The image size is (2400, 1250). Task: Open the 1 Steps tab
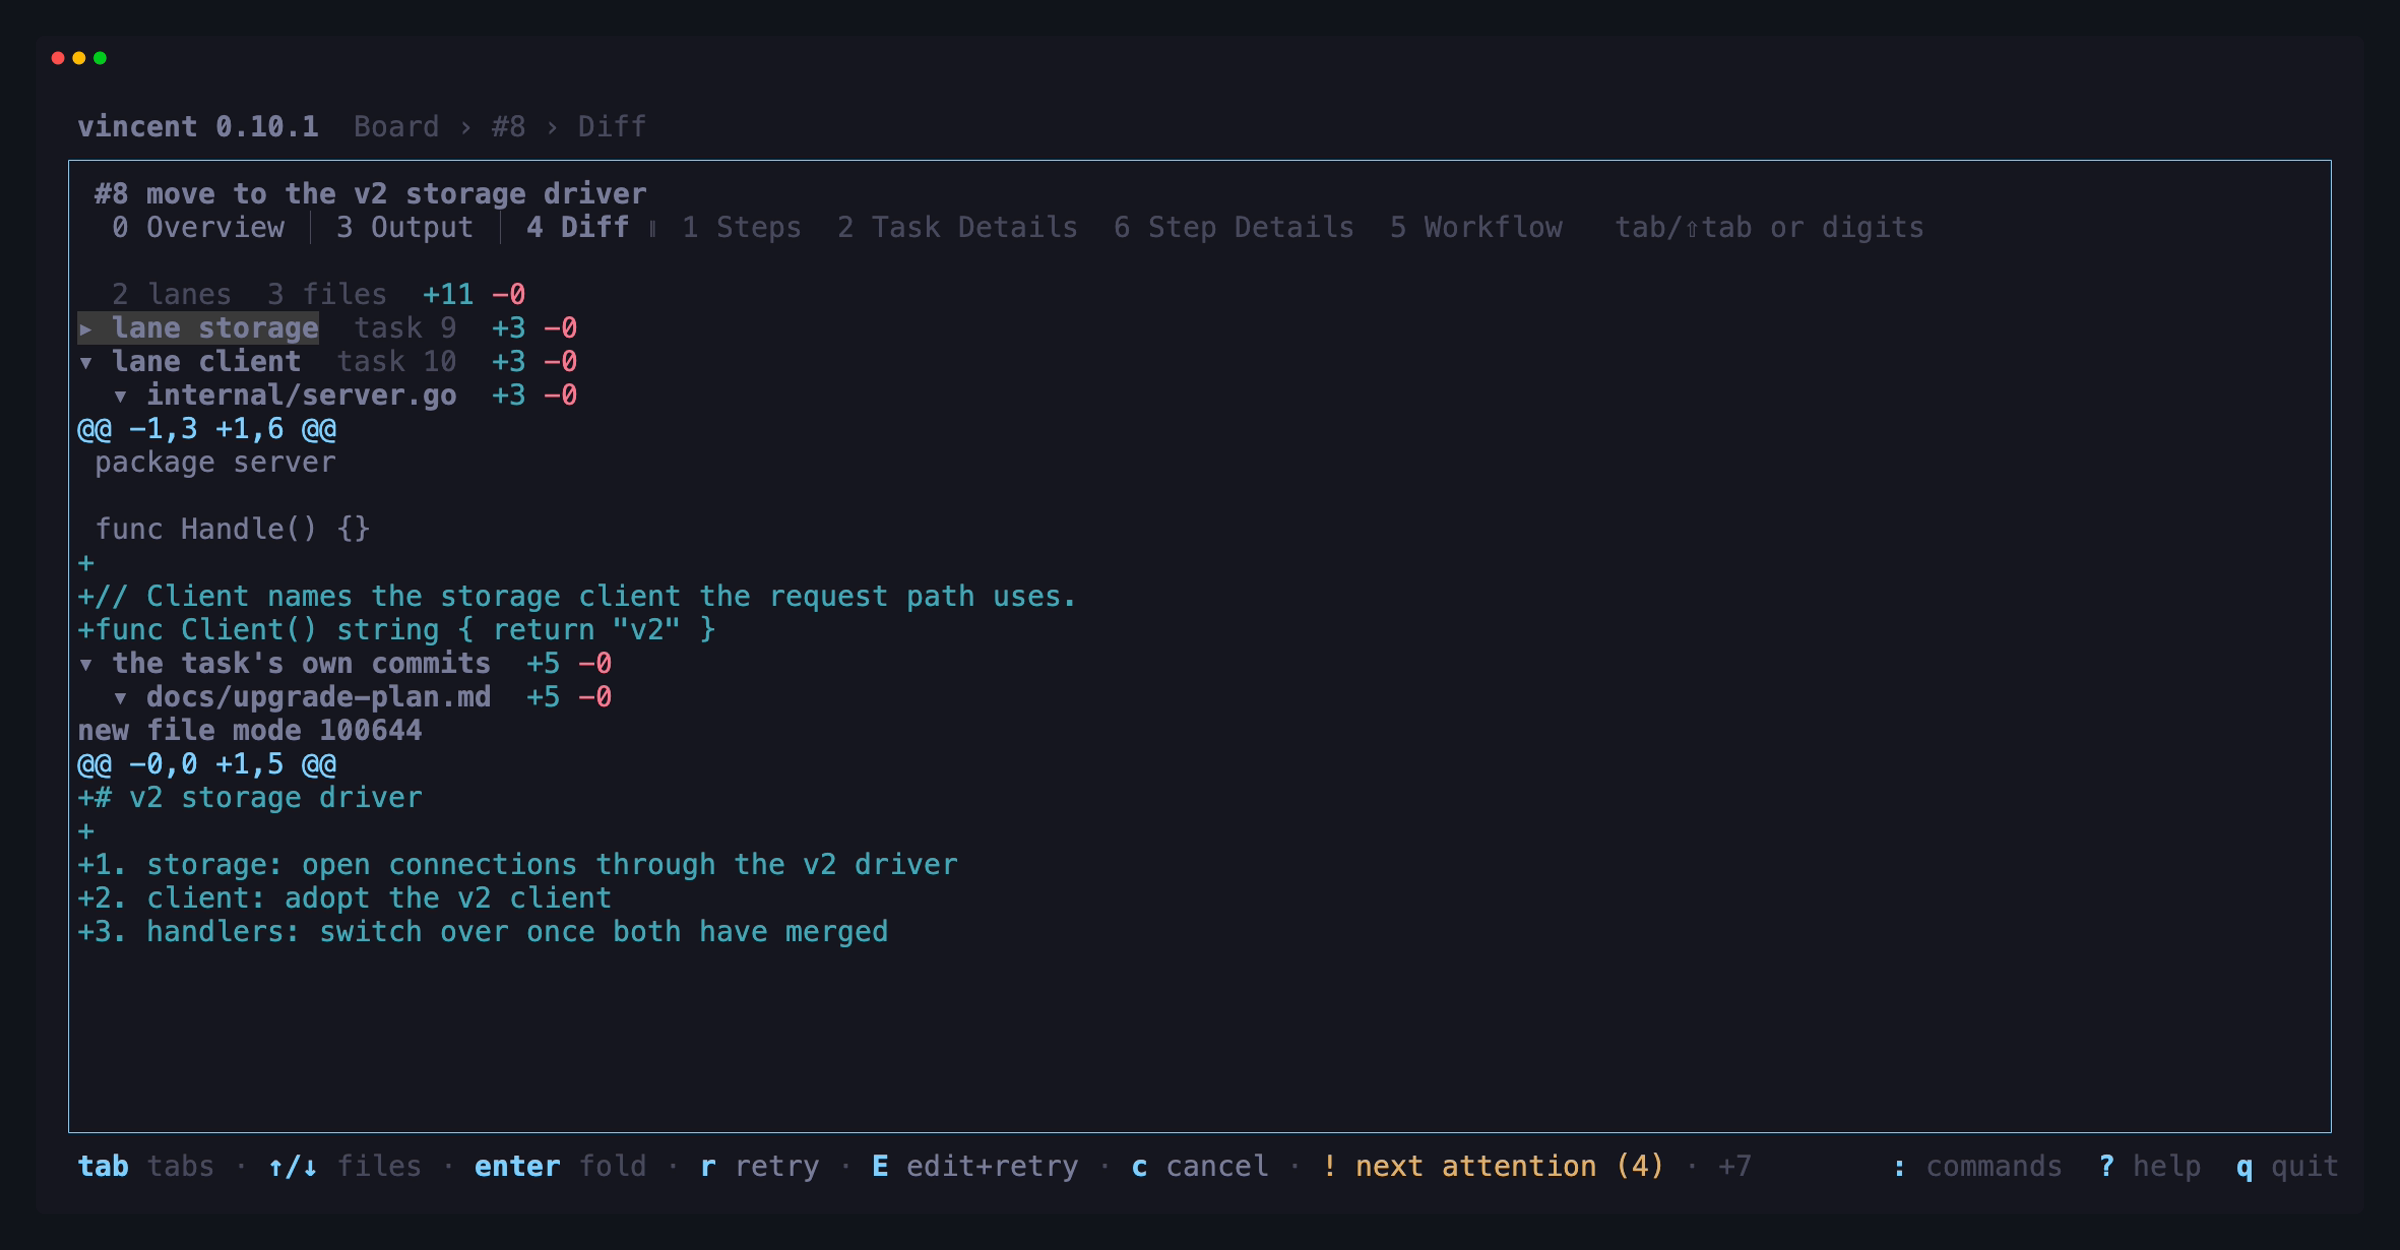(741, 228)
